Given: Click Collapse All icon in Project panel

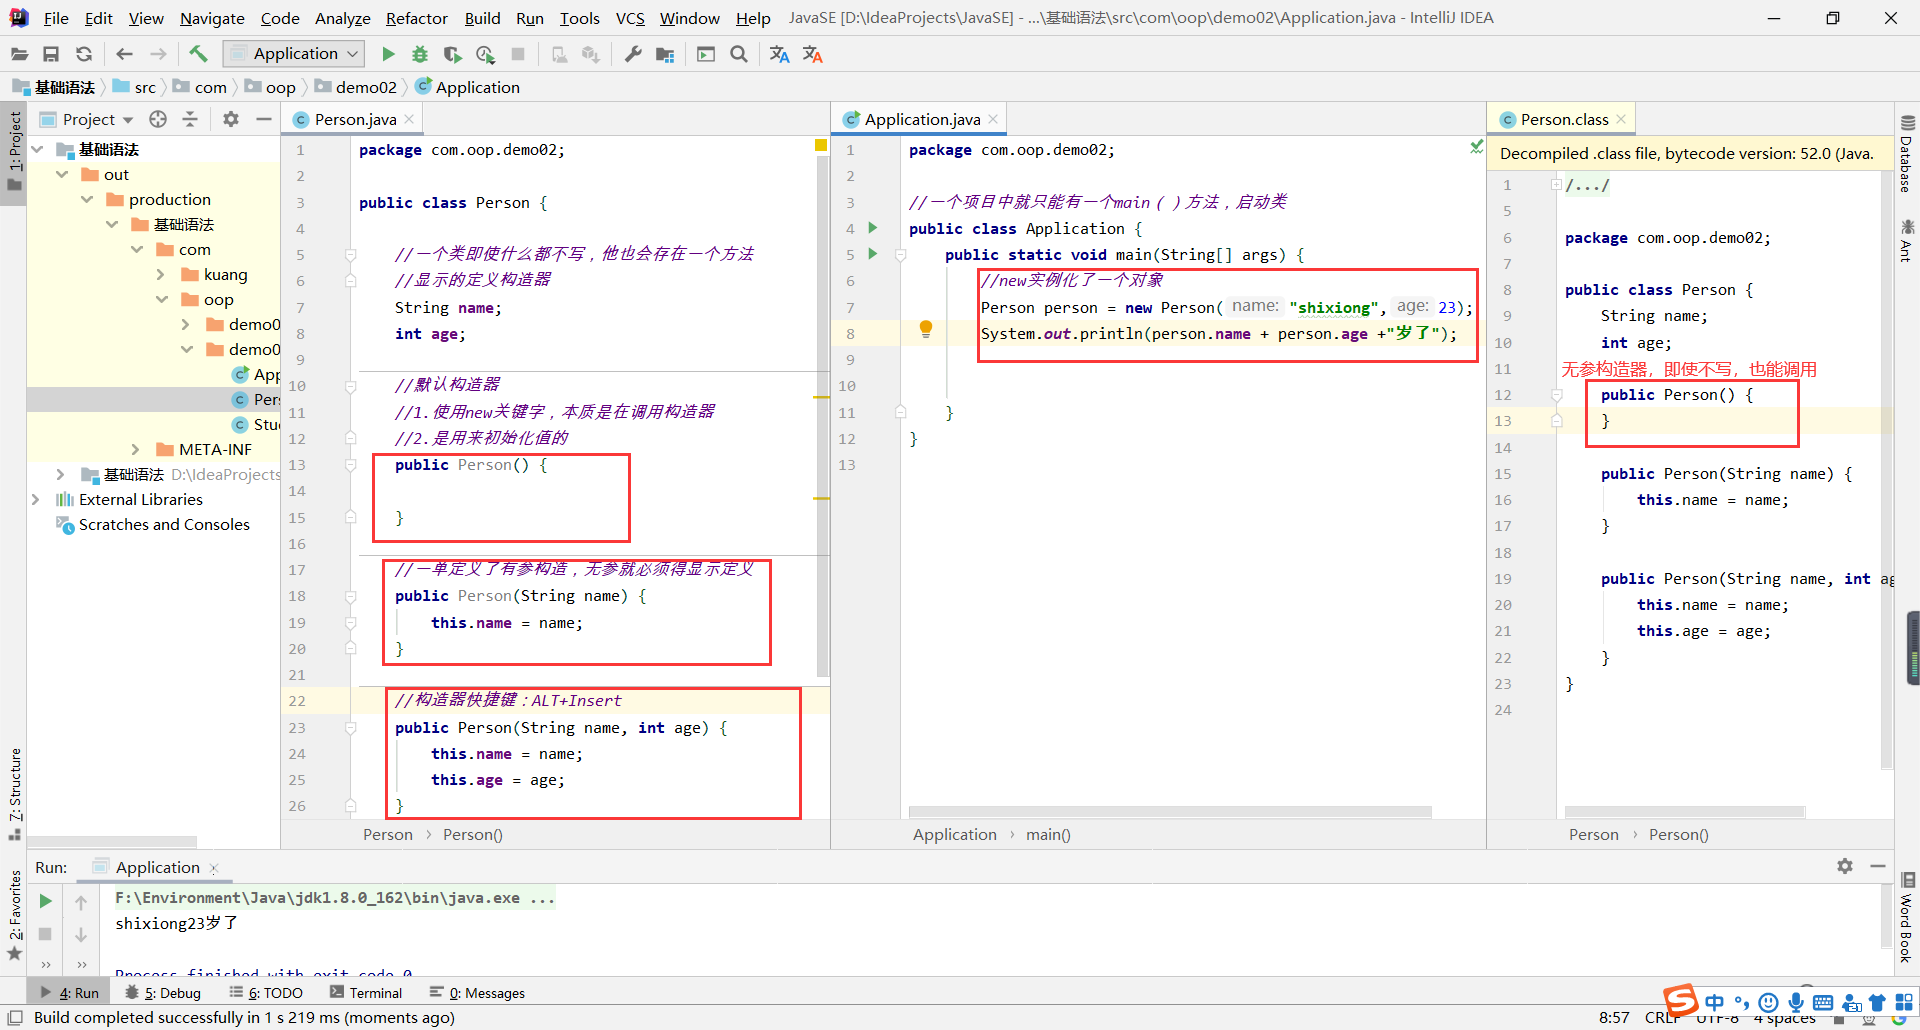Looking at the screenshot, I should coord(190,119).
